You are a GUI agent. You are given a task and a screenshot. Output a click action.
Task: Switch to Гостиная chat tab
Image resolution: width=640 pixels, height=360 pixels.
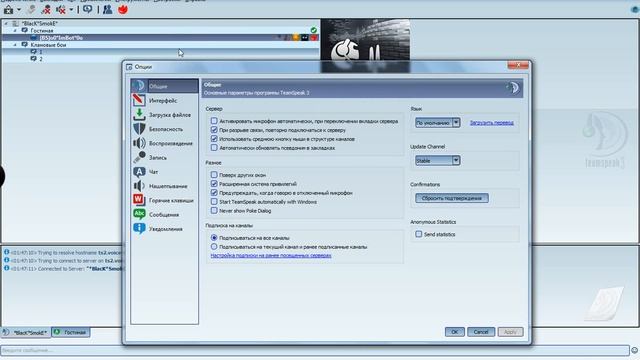[71, 332]
